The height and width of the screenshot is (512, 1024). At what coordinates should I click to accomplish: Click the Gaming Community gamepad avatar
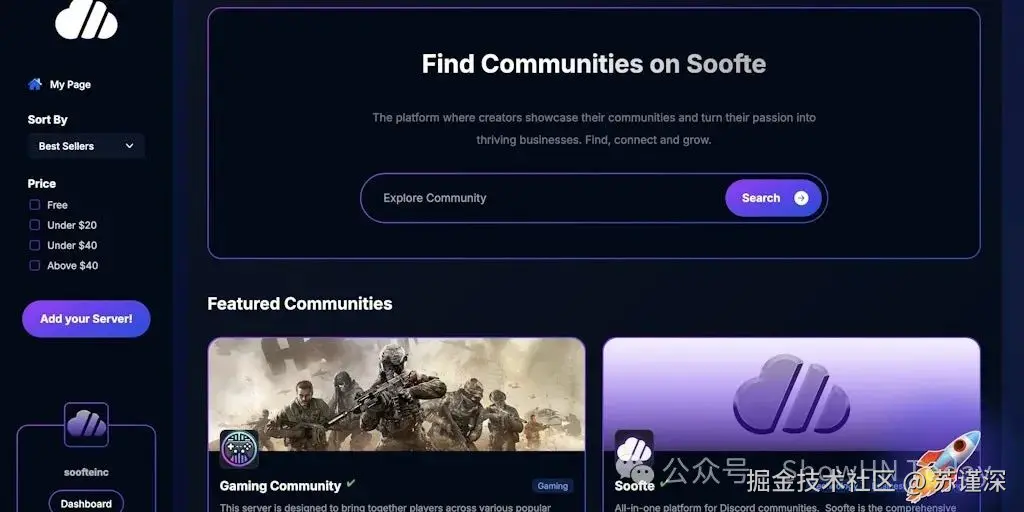tap(239, 449)
